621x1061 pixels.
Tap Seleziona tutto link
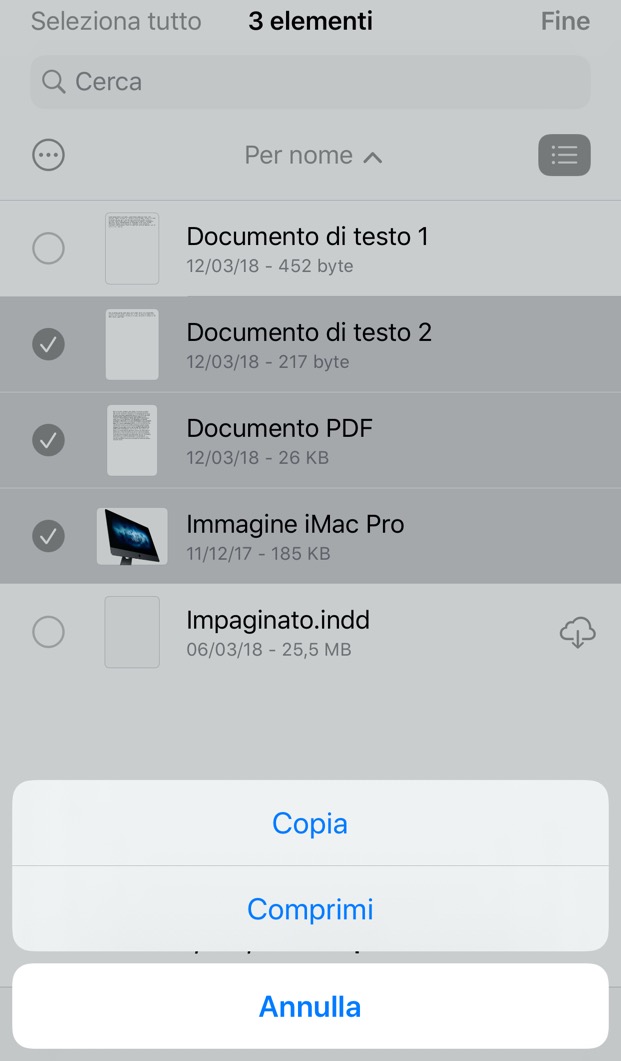pos(116,21)
